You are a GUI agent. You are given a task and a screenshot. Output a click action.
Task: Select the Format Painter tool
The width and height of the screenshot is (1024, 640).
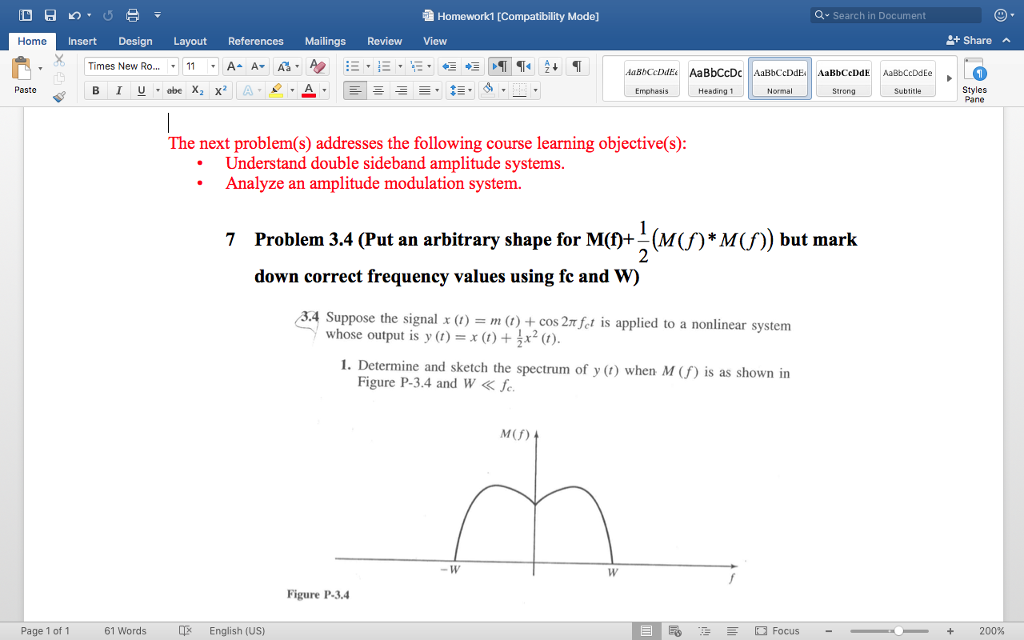pos(59,96)
